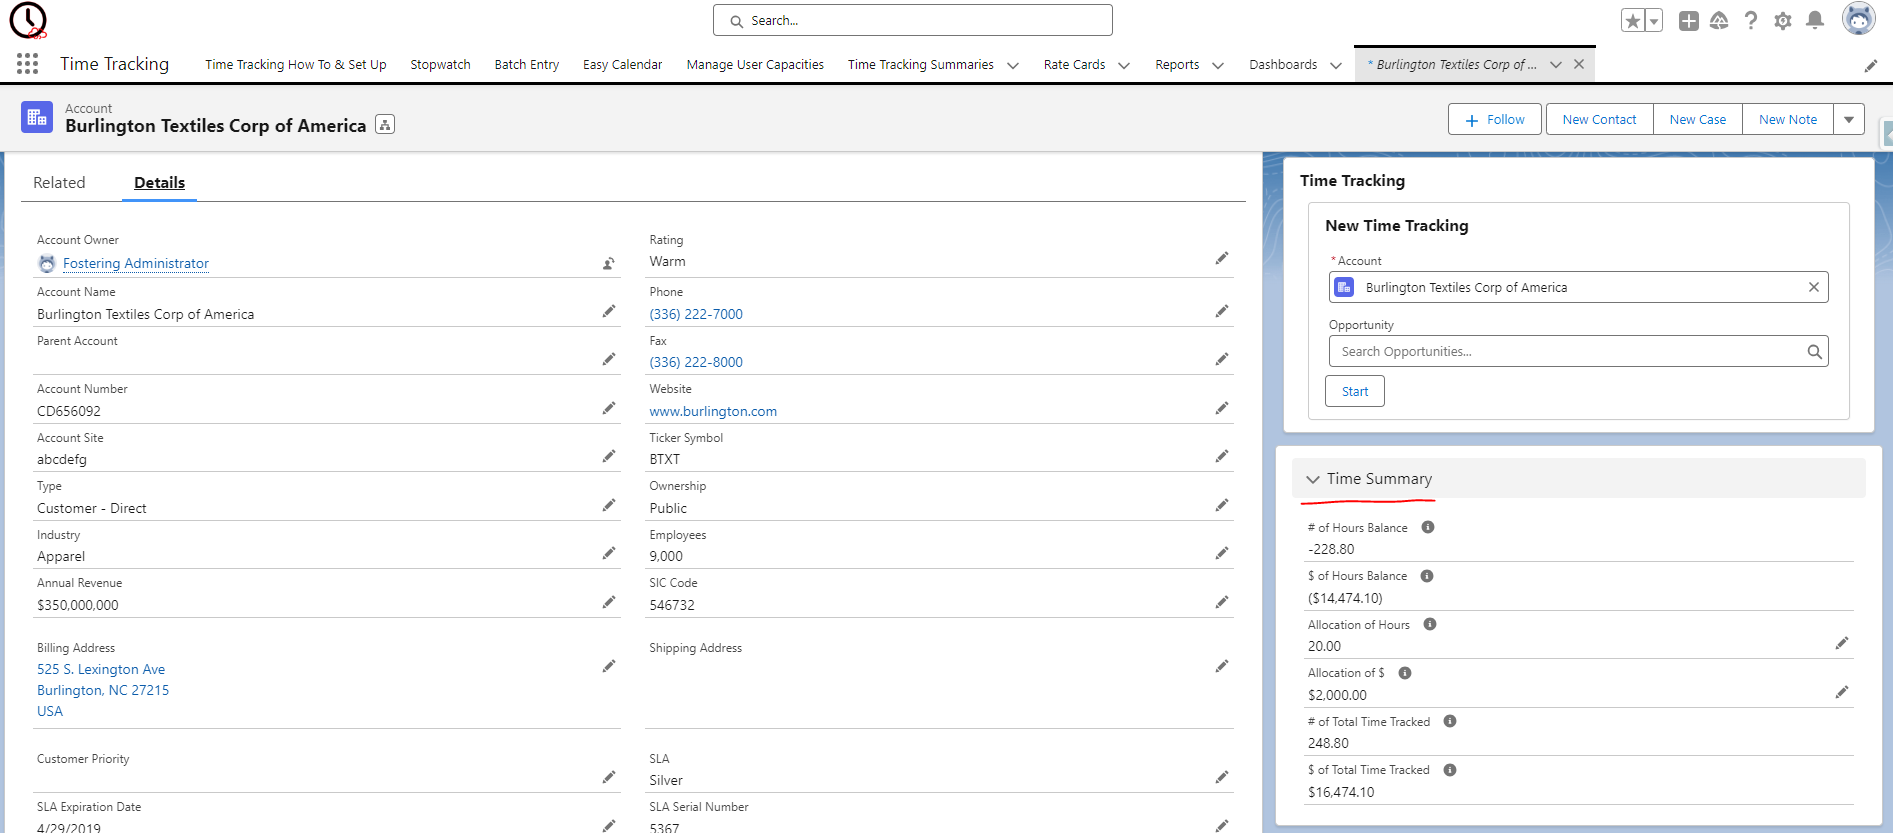Open the Trailhead guidance cloud icon
1893x833 pixels.
(x=1719, y=21)
